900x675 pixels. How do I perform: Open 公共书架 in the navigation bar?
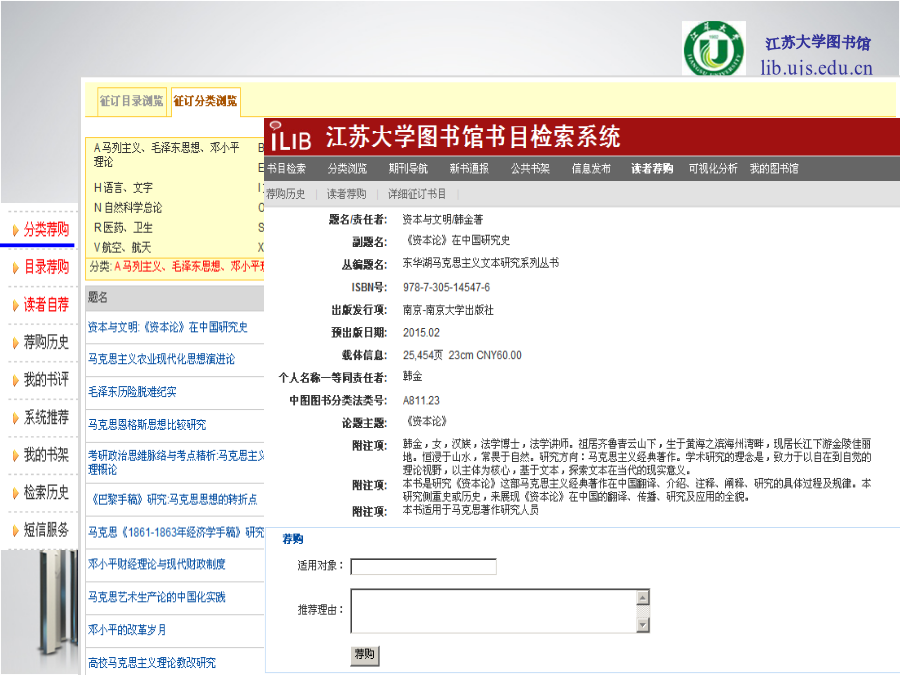coord(530,169)
